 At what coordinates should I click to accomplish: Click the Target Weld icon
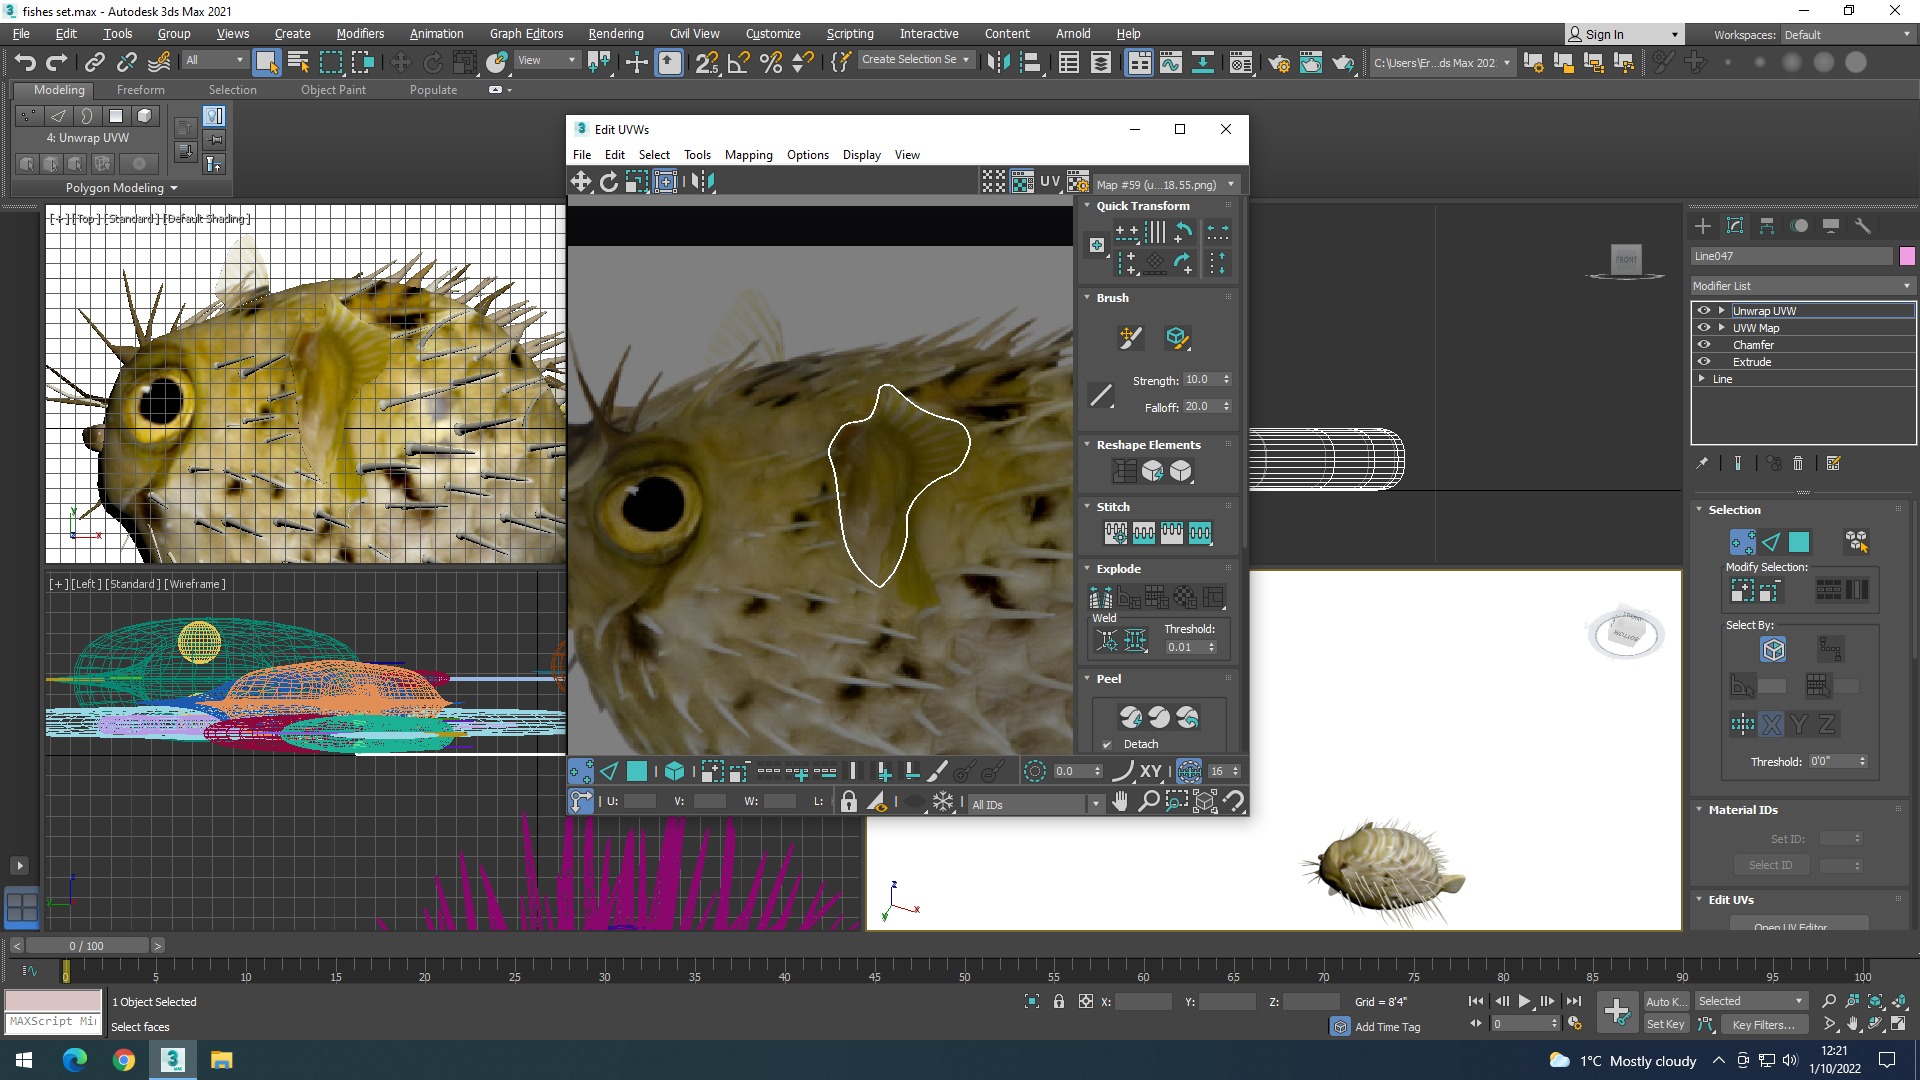(1107, 641)
